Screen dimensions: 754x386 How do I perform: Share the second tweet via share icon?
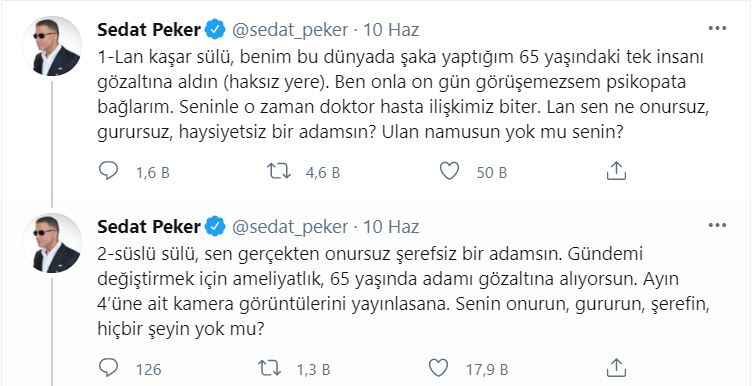click(x=616, y=368)
